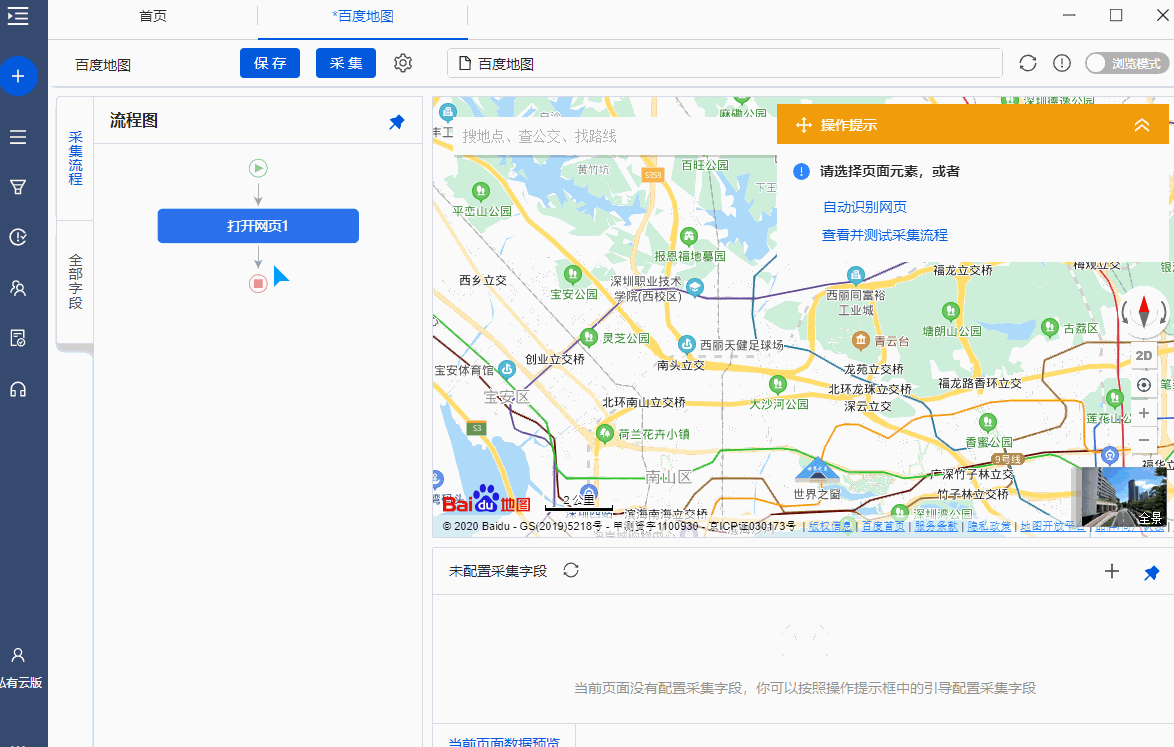Open the 全景 street view thumbnail
The height and width of the screenshot is (747, 1174).
[1122, 497]
